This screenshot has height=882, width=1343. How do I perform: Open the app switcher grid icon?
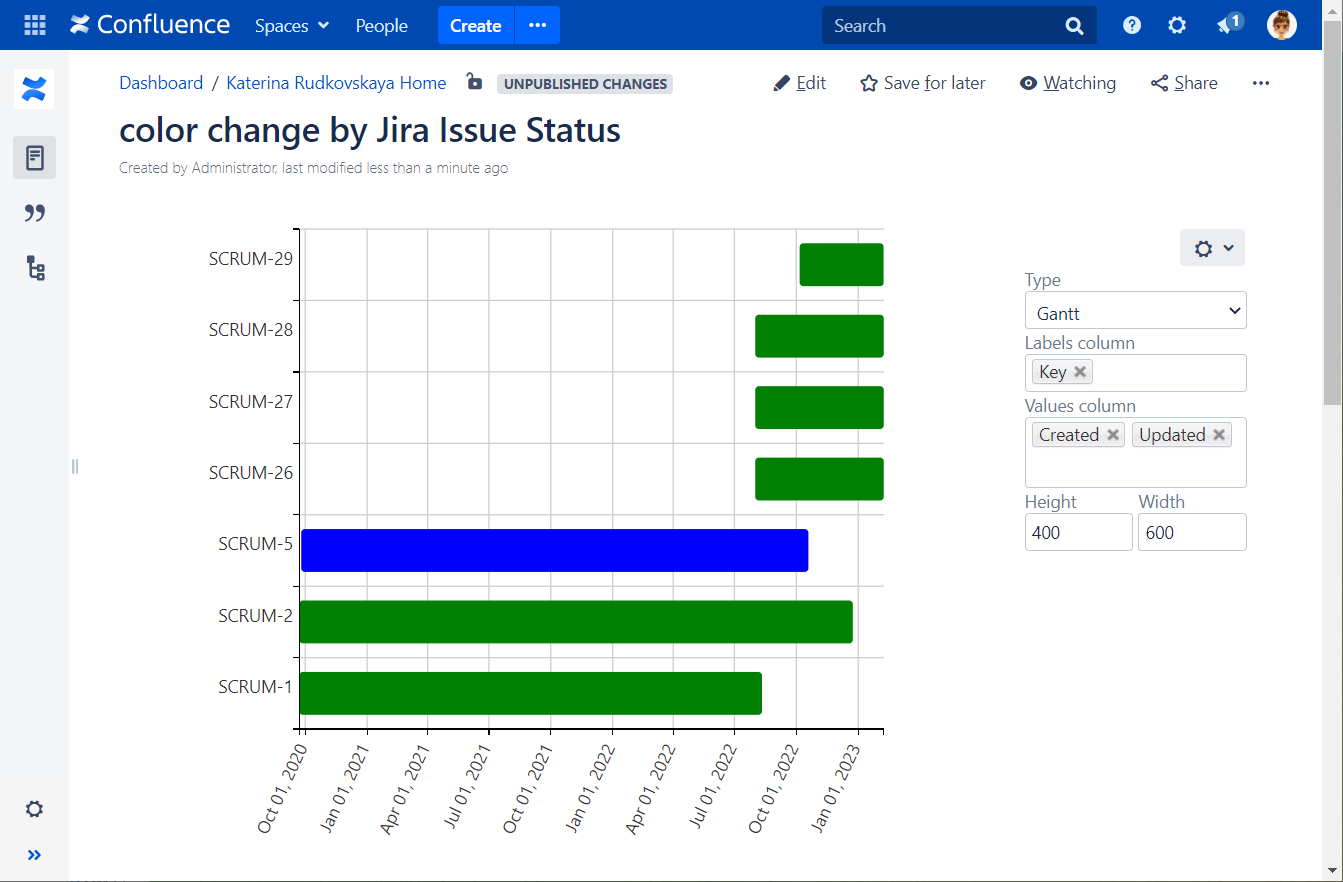34,24
